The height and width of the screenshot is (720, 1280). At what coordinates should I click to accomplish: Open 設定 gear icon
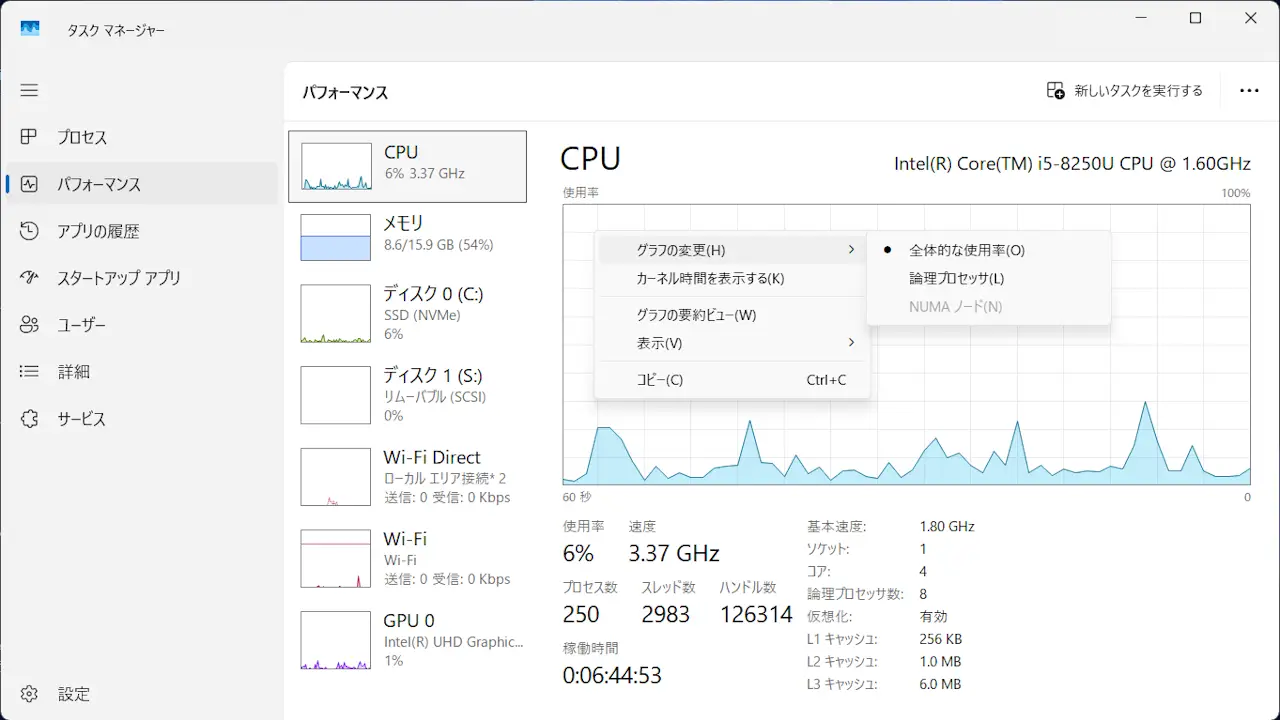pos(29,694)
